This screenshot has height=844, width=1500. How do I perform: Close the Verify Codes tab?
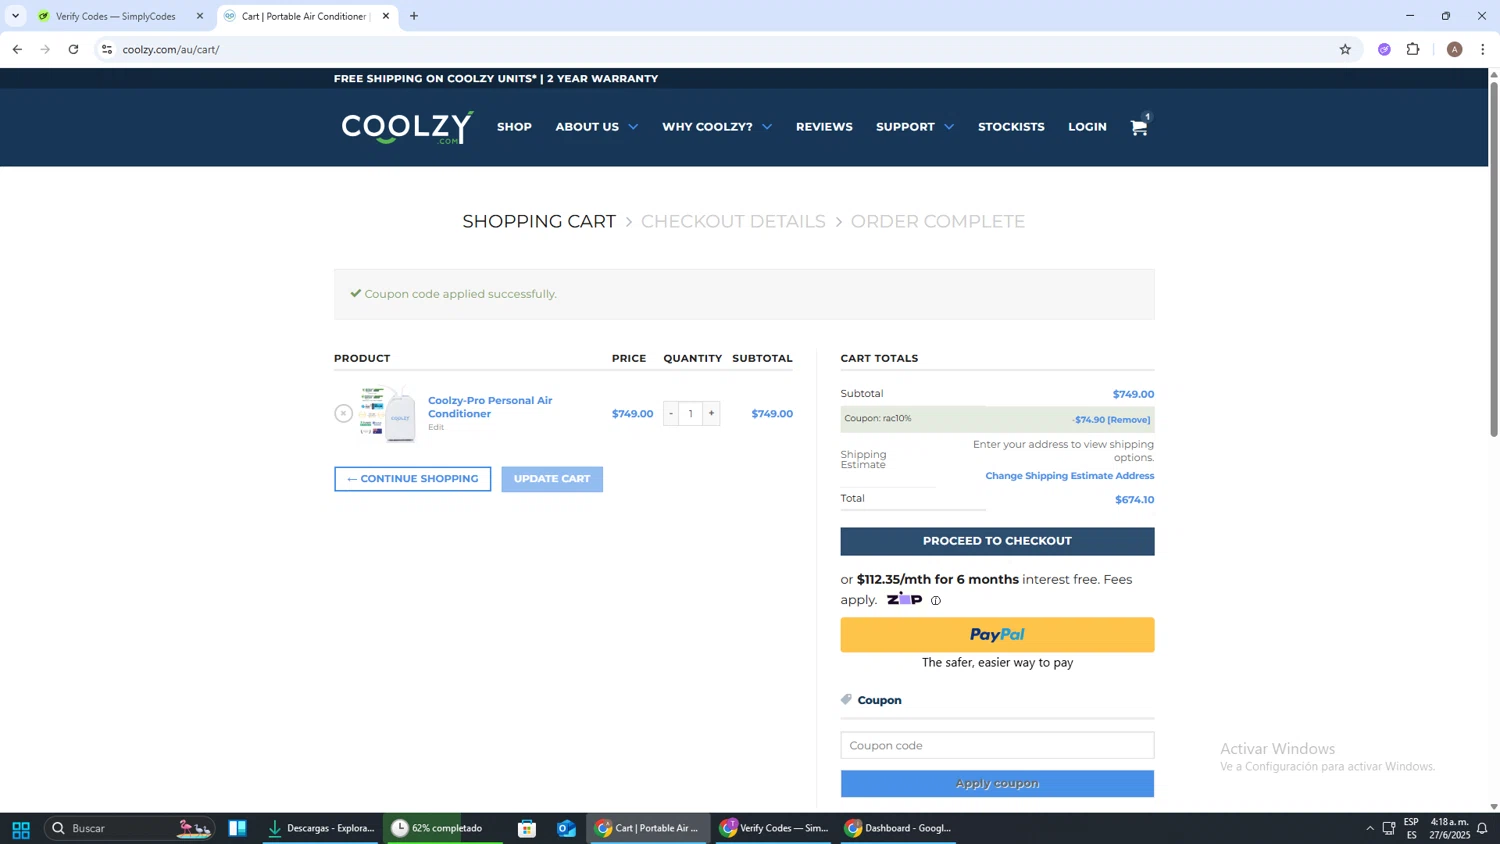(x=199, y=16)
